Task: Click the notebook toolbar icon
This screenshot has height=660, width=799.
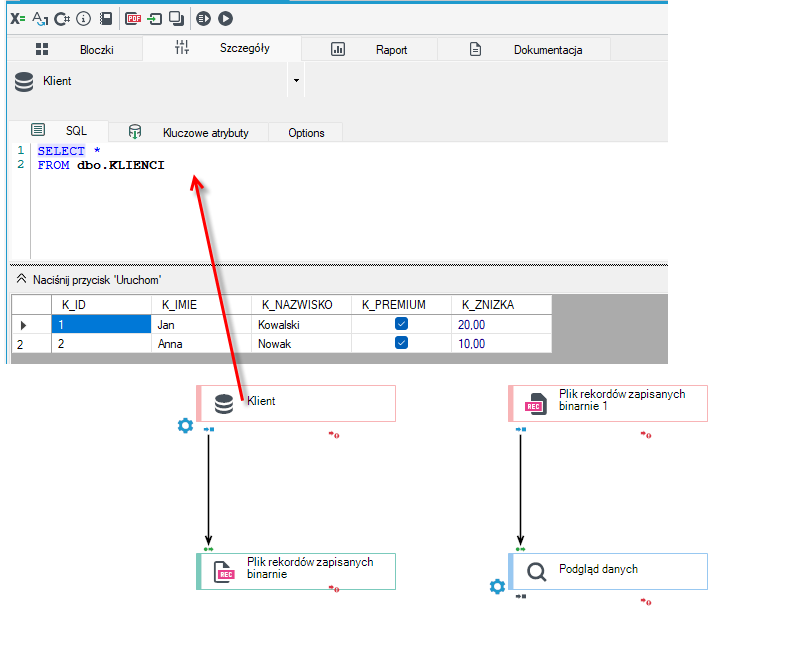Action: 106,19
